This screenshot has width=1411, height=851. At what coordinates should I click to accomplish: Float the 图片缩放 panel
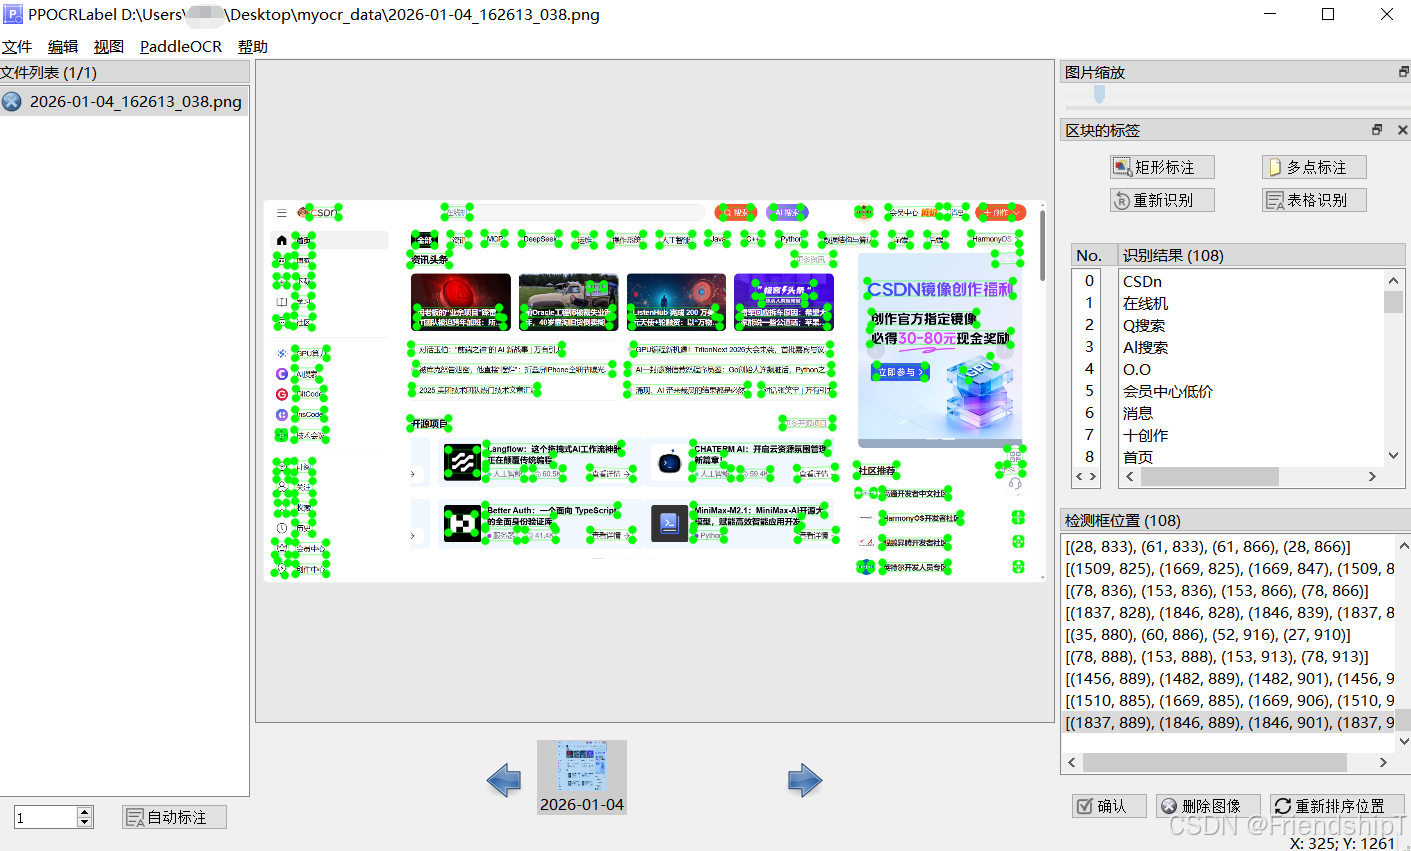1403,72
